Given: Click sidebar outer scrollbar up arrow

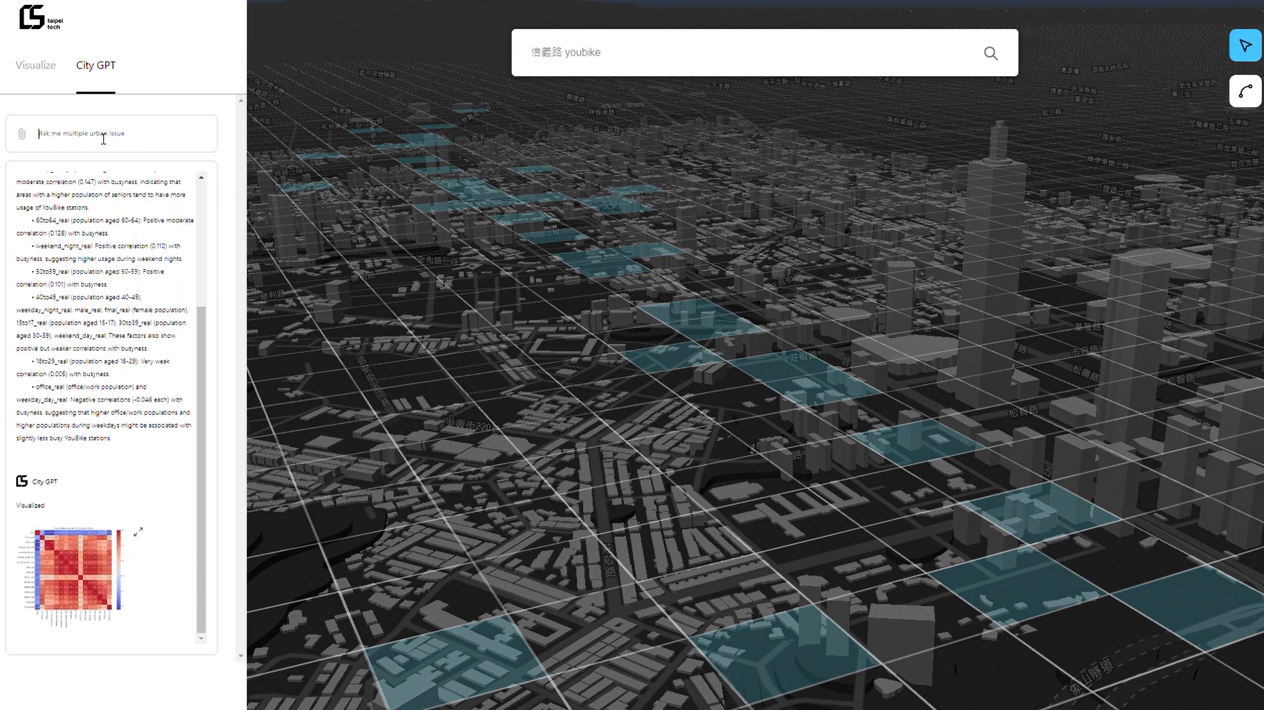Looking at the screenshot, I should [x=240, y=101].
